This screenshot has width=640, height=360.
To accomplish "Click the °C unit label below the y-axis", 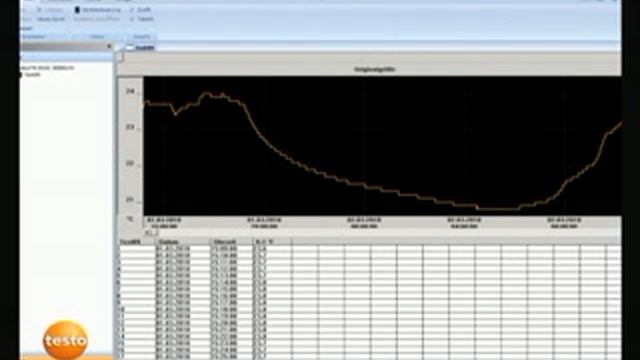I will 130,220.
